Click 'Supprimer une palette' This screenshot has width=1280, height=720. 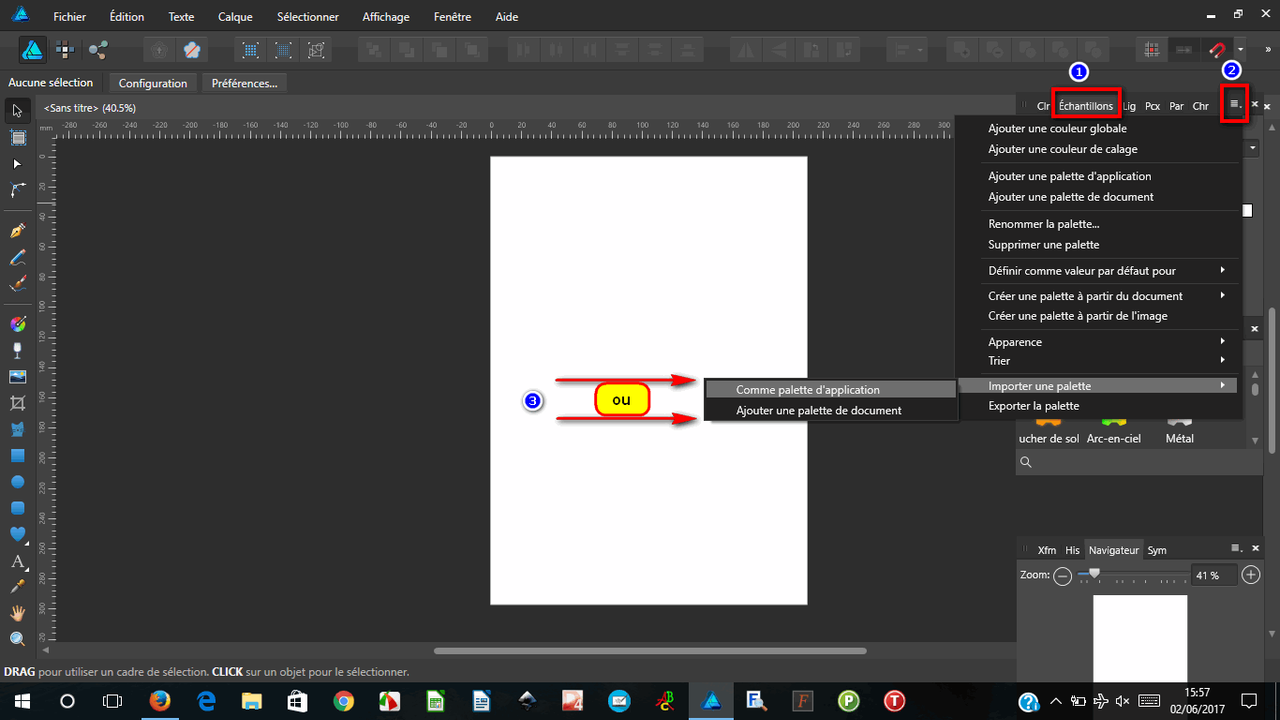1043,245
